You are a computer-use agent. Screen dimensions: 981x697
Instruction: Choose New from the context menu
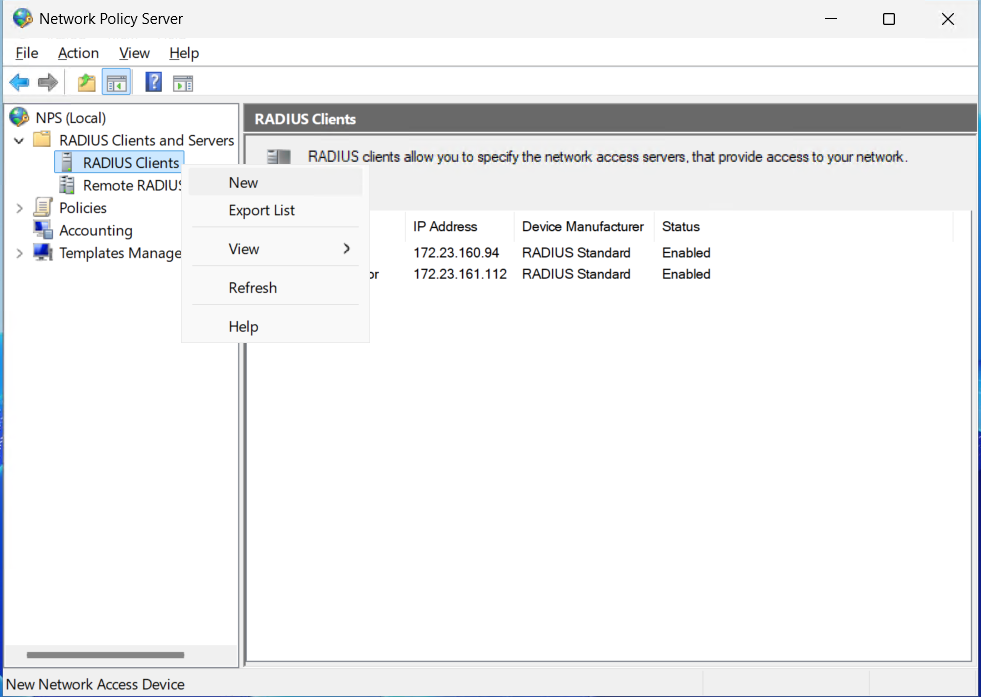[275, 183]
